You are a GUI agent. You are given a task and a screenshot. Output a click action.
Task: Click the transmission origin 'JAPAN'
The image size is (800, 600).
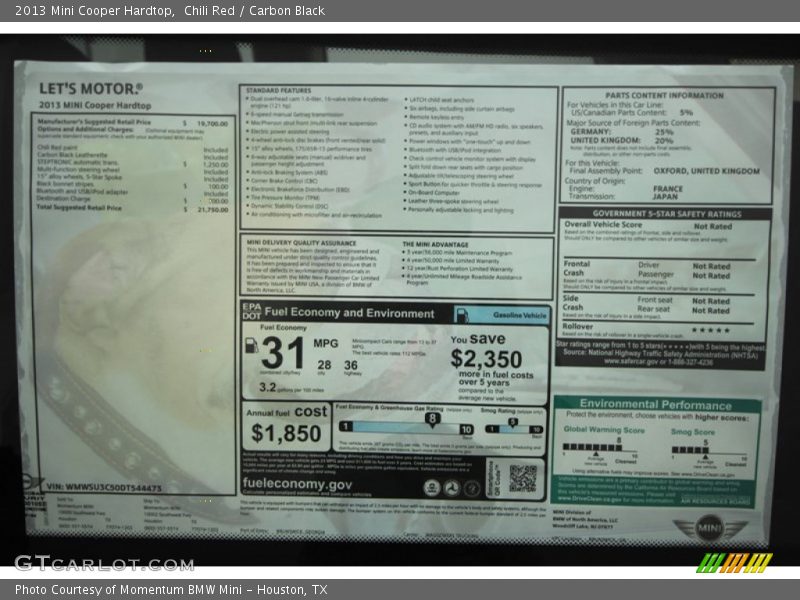click(x=665, y=196)
